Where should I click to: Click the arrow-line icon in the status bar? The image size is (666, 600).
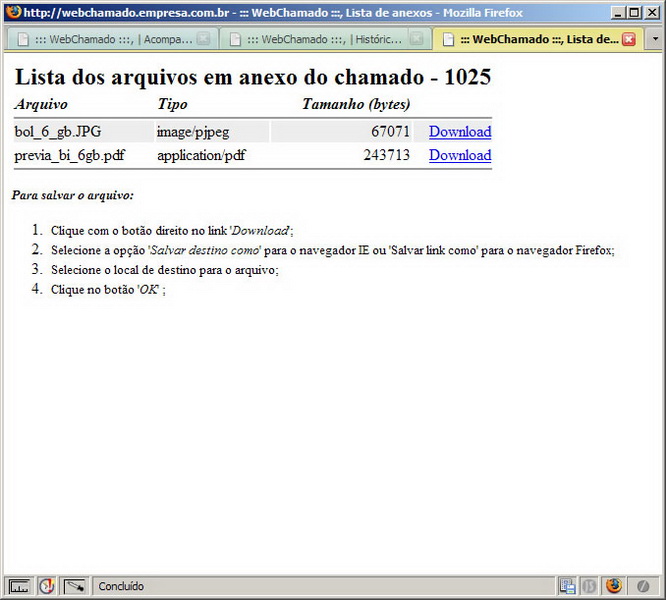pos(75,586)
